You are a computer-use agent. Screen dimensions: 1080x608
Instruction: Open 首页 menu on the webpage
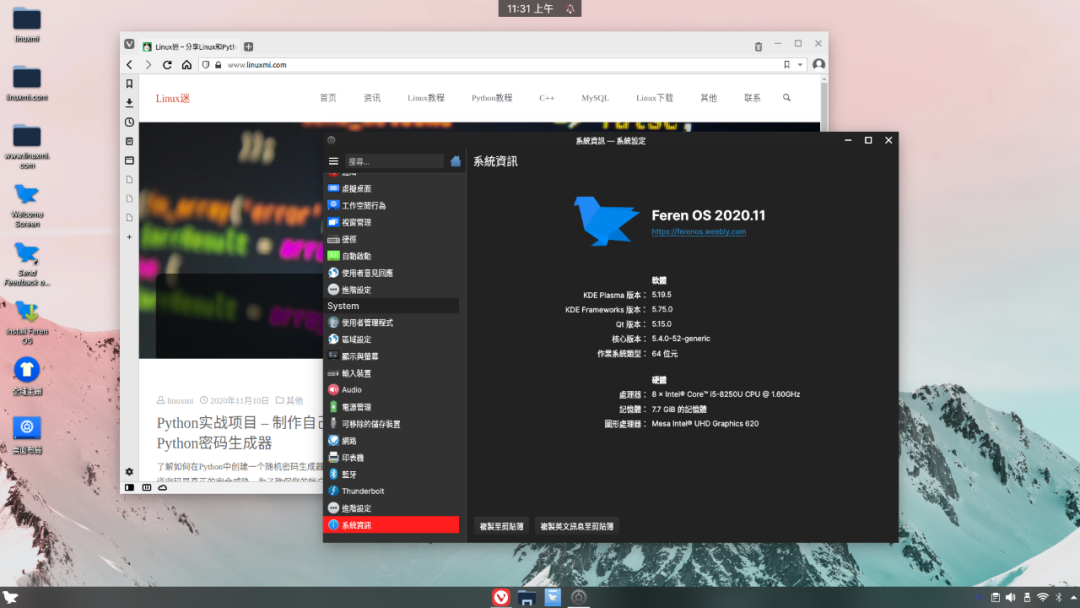(328, 98)
